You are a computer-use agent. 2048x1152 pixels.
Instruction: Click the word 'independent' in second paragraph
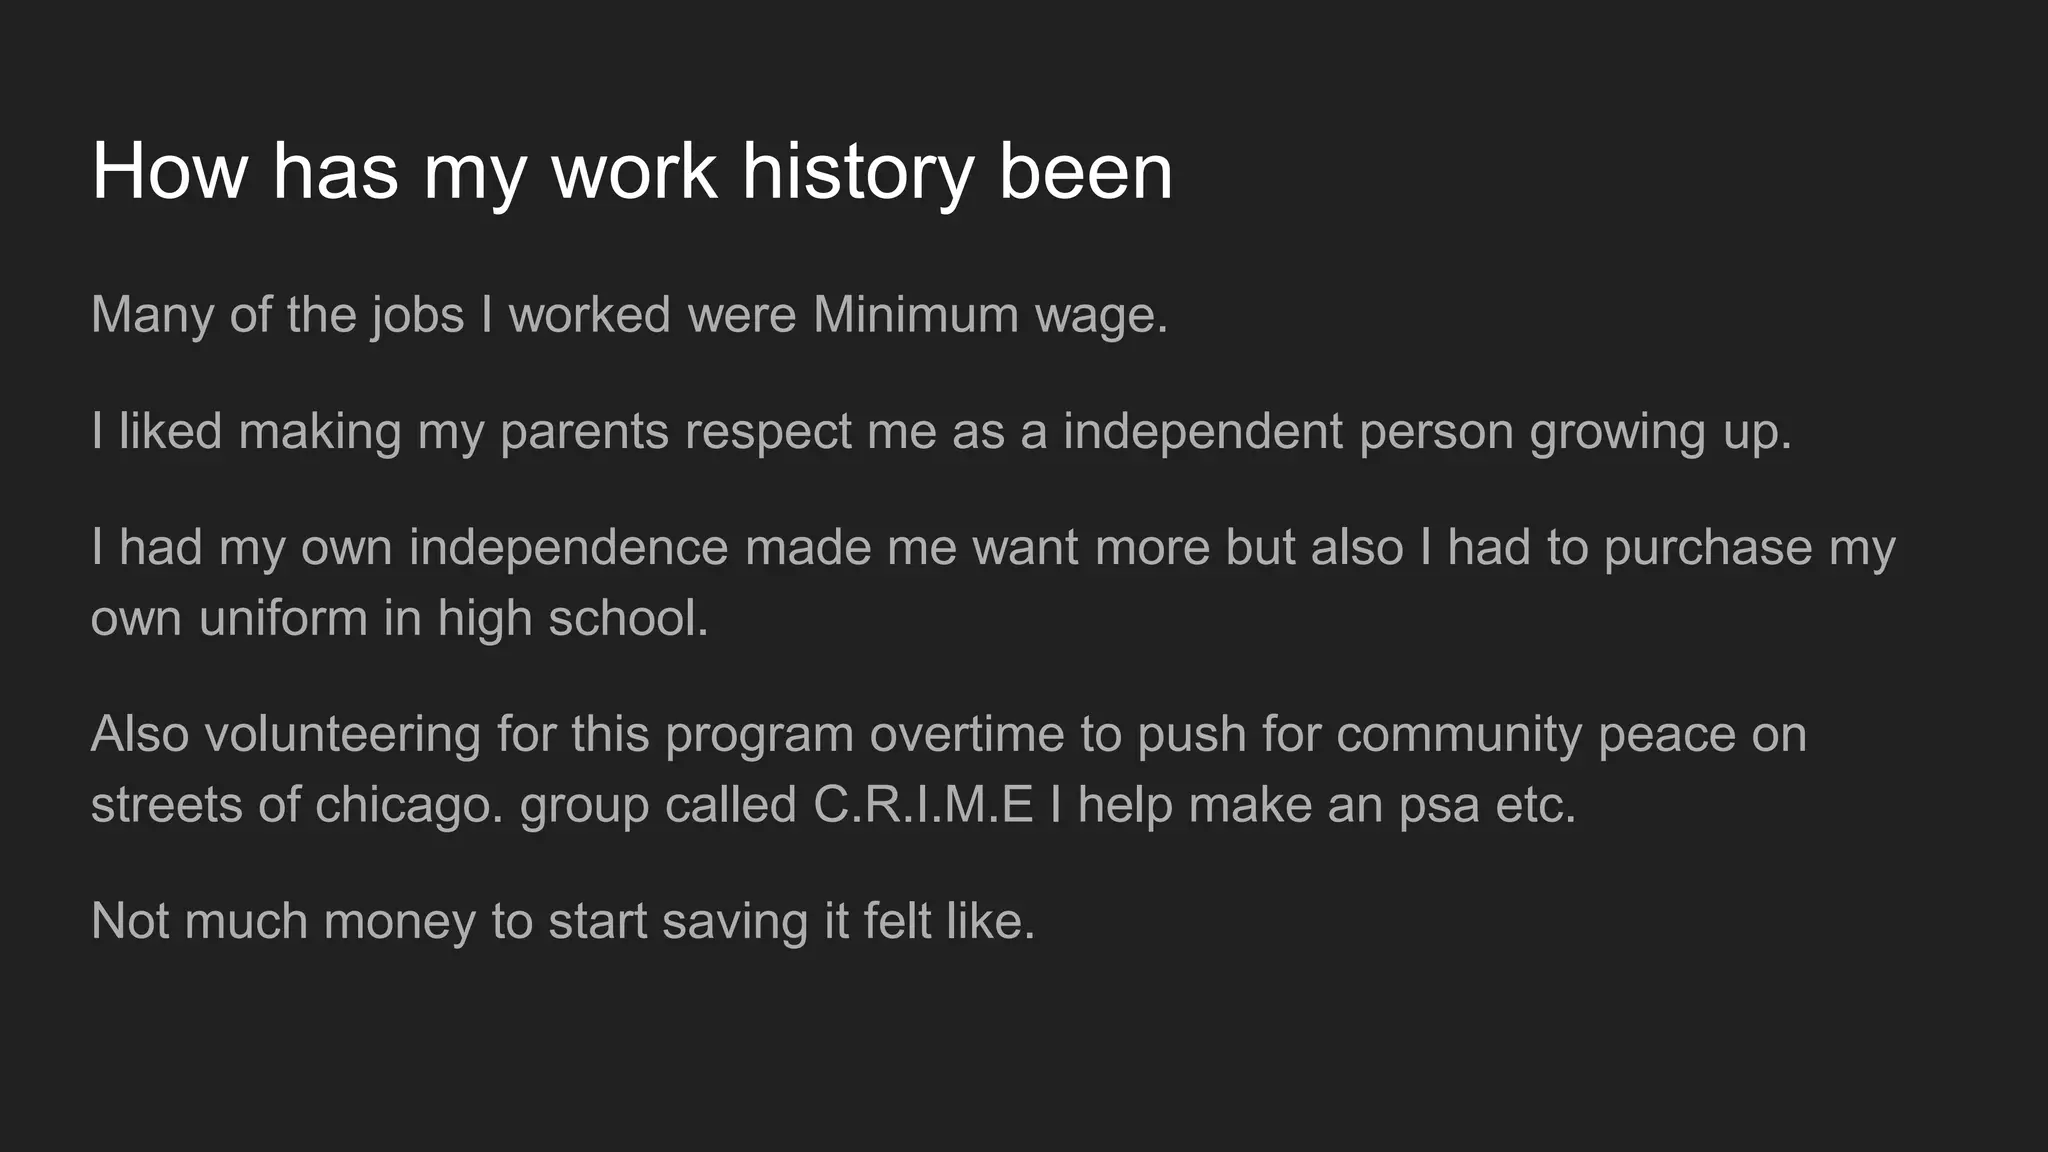[1203, 433]
